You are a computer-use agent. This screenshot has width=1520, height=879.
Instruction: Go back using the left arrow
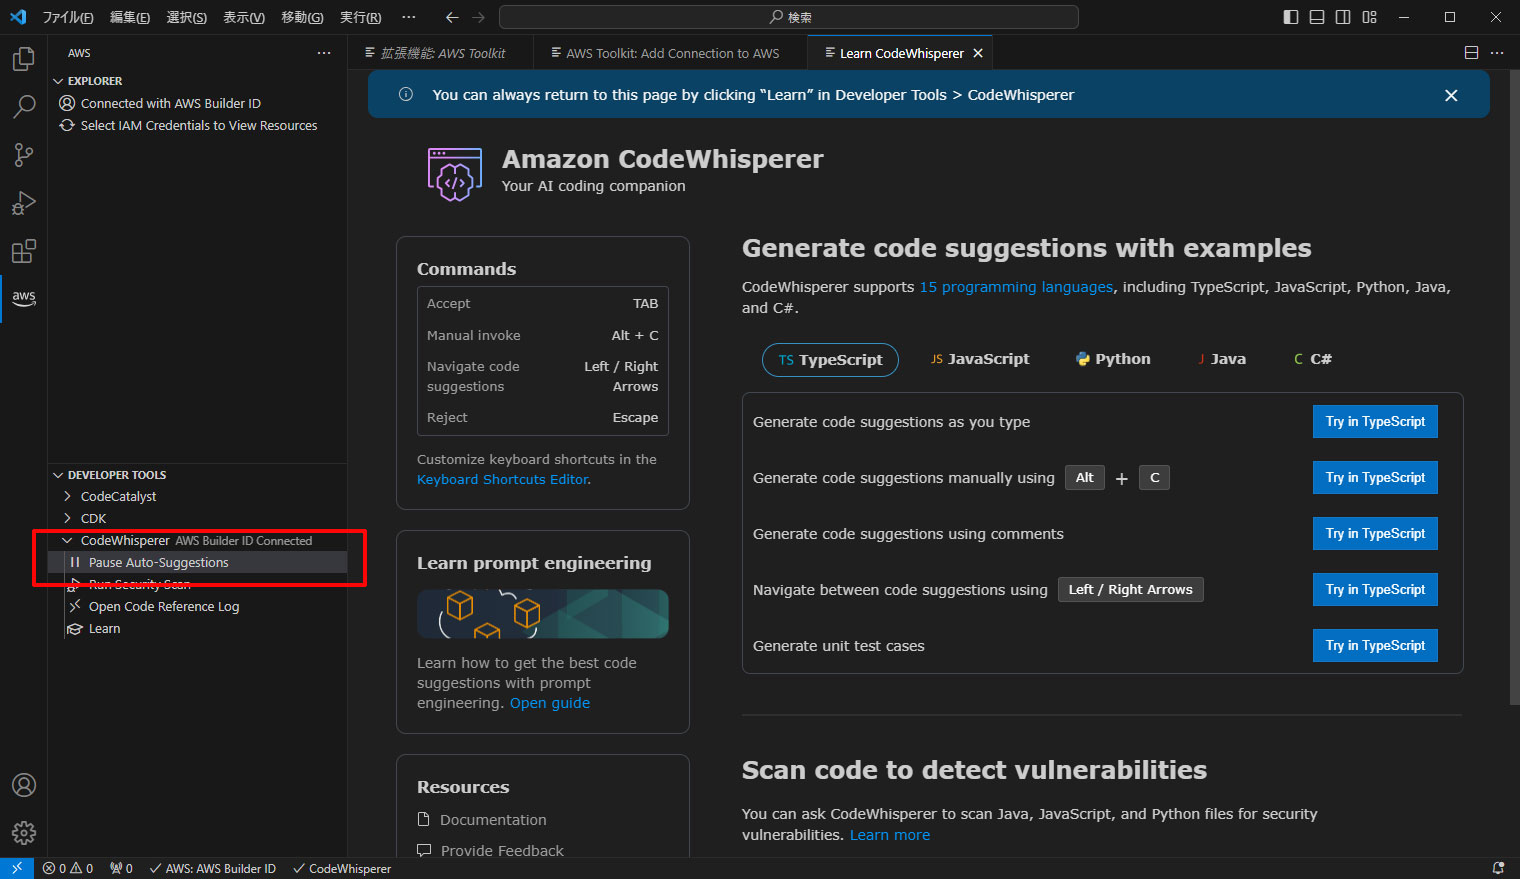click(x=452, y=17)
